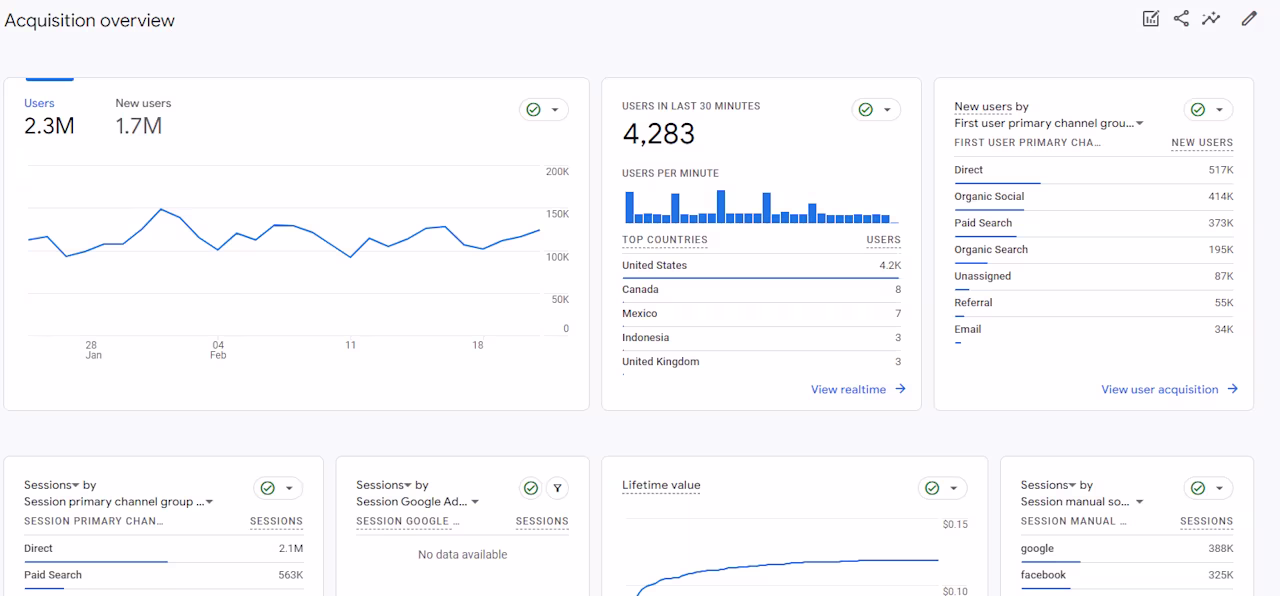Click green check status on realtime users card

[865, 110]
